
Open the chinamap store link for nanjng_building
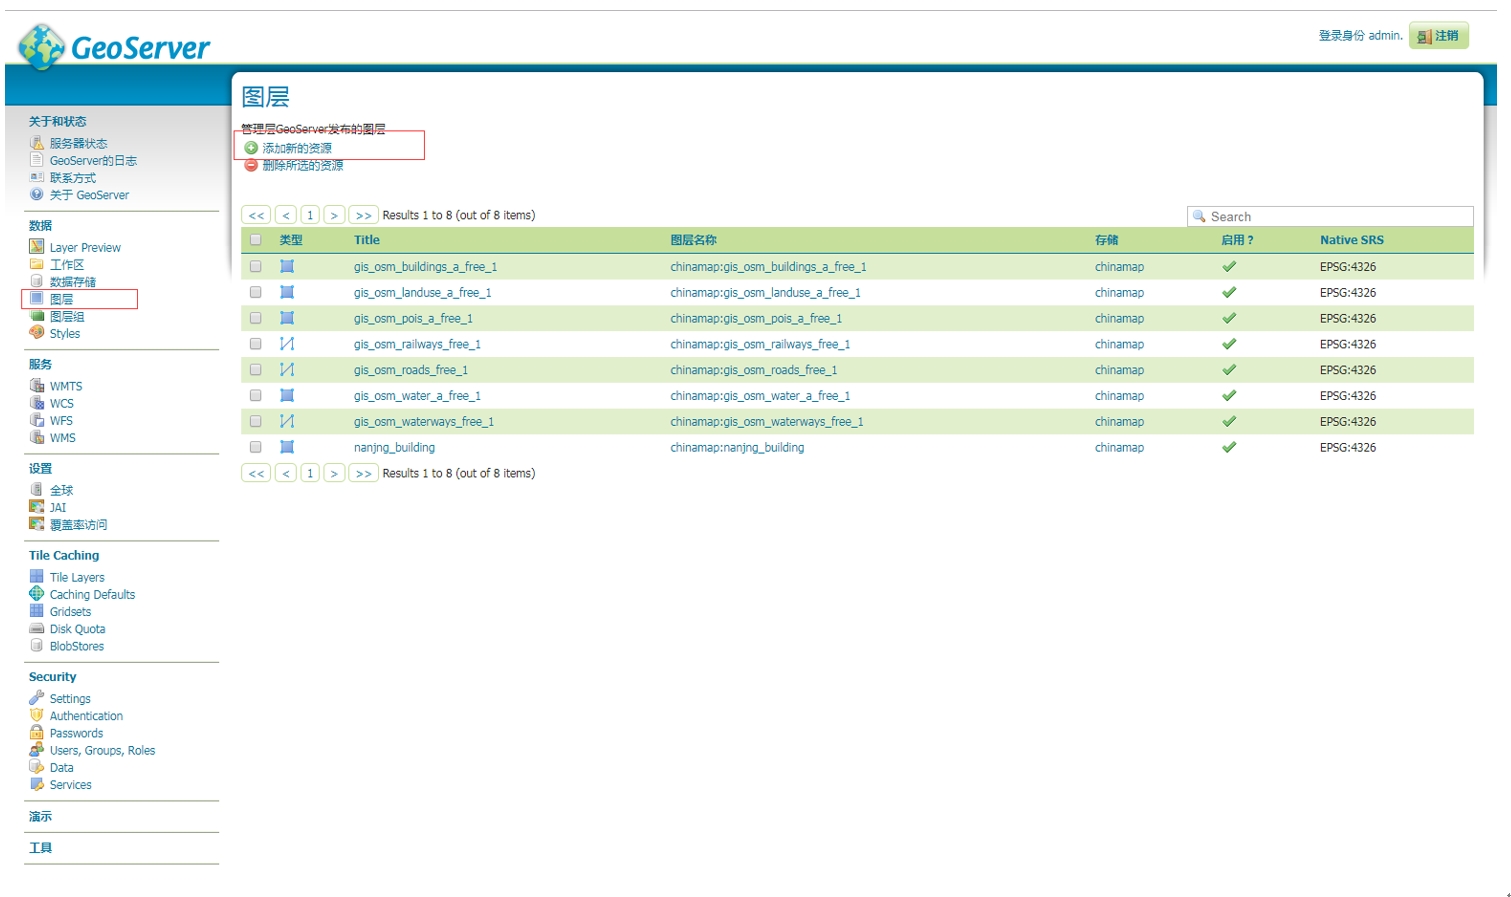point(1119,448)
